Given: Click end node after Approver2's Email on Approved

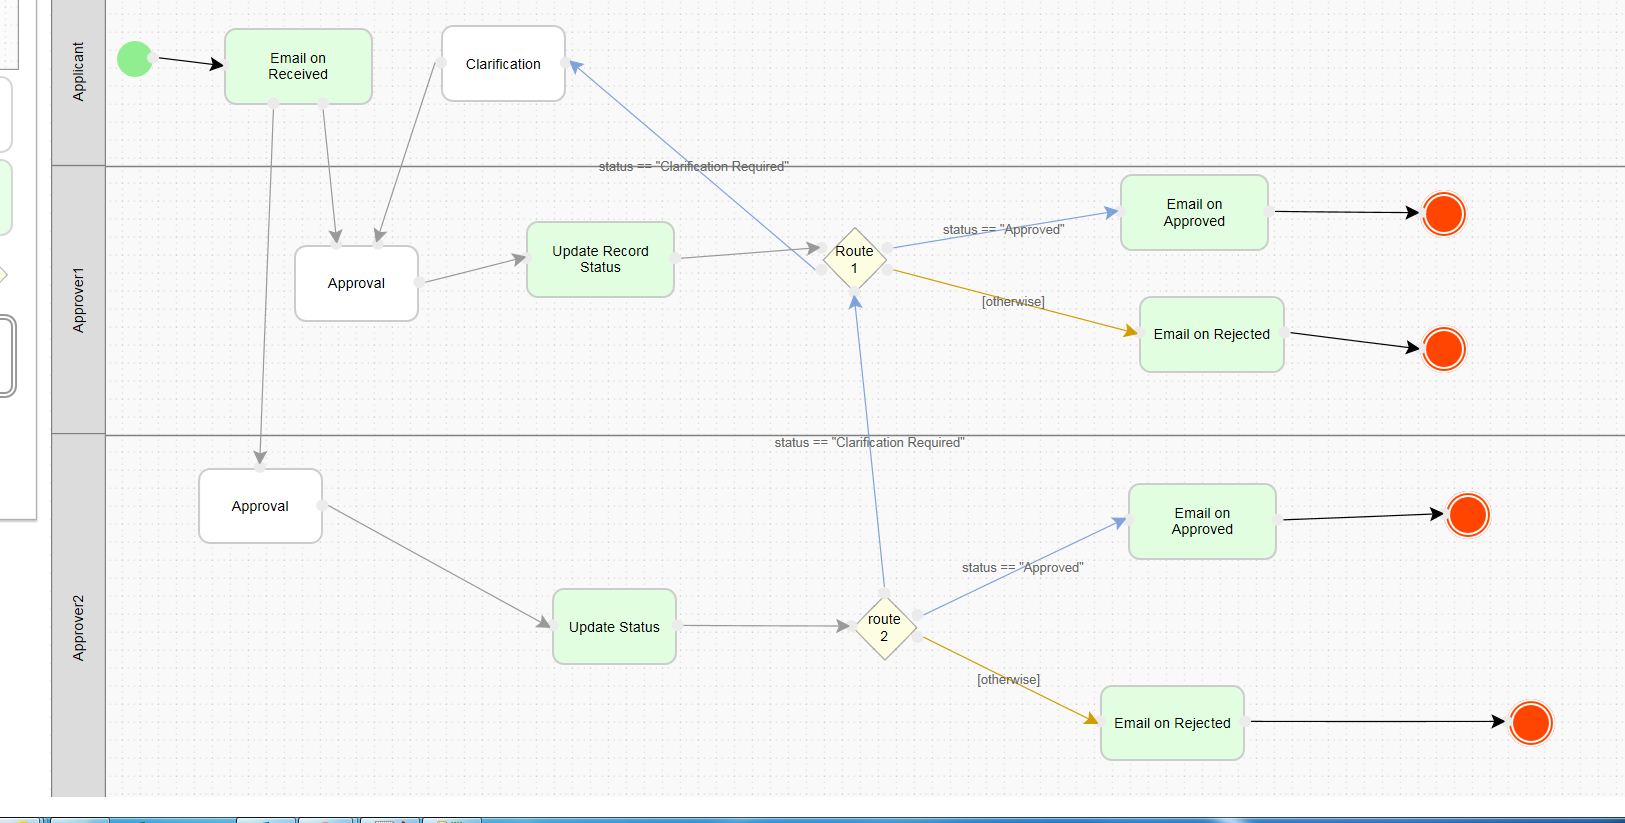Looking at the screenshot, I should [1468, 515].
